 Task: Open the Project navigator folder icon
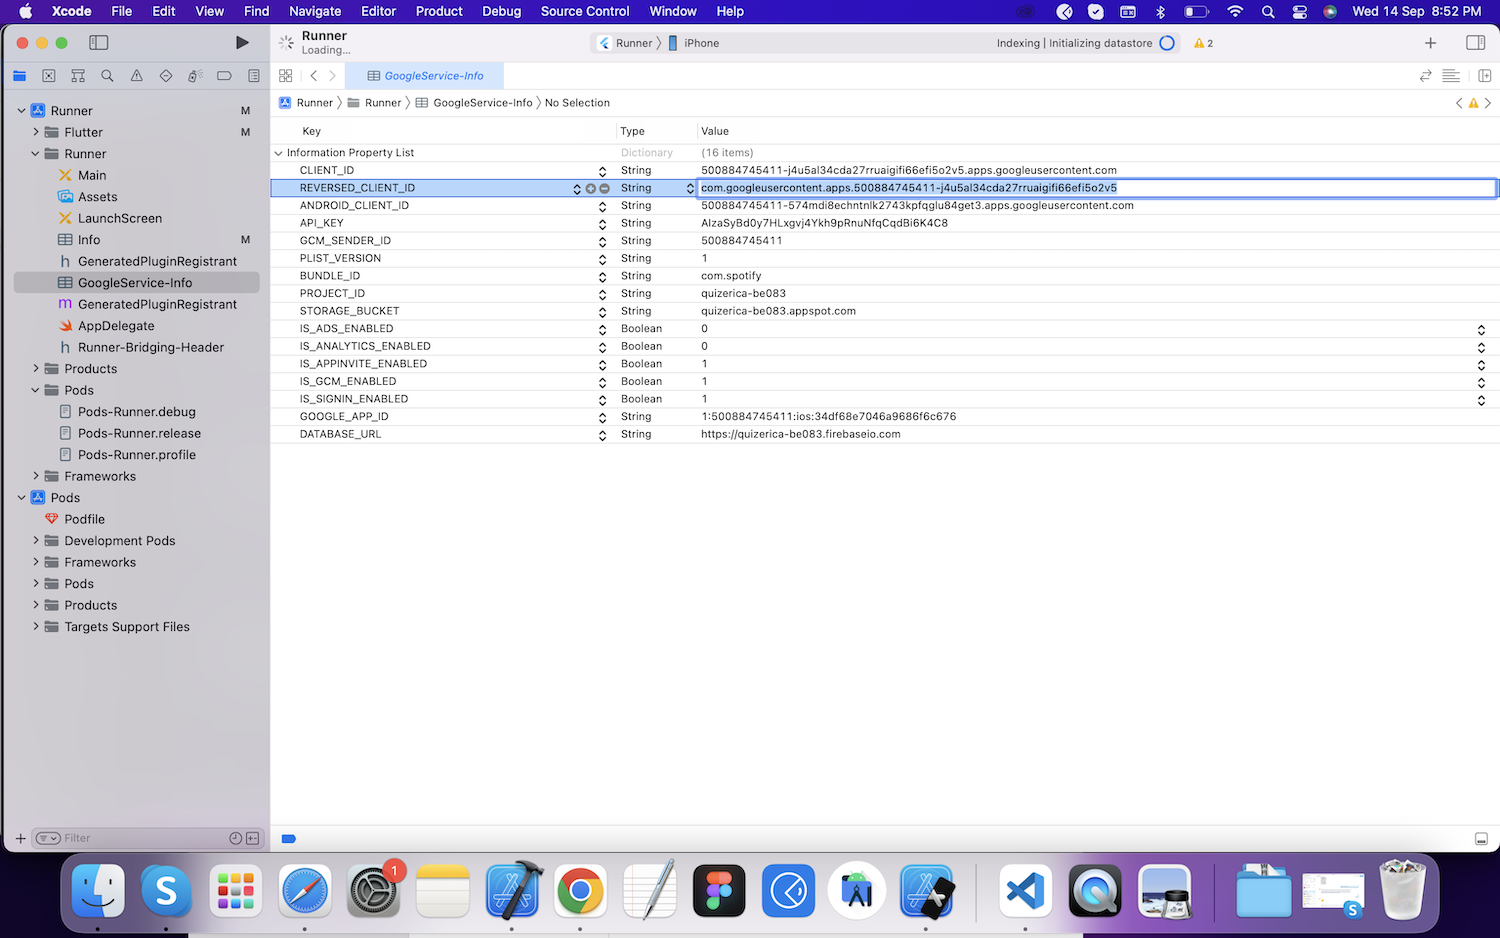click(19, 76)
